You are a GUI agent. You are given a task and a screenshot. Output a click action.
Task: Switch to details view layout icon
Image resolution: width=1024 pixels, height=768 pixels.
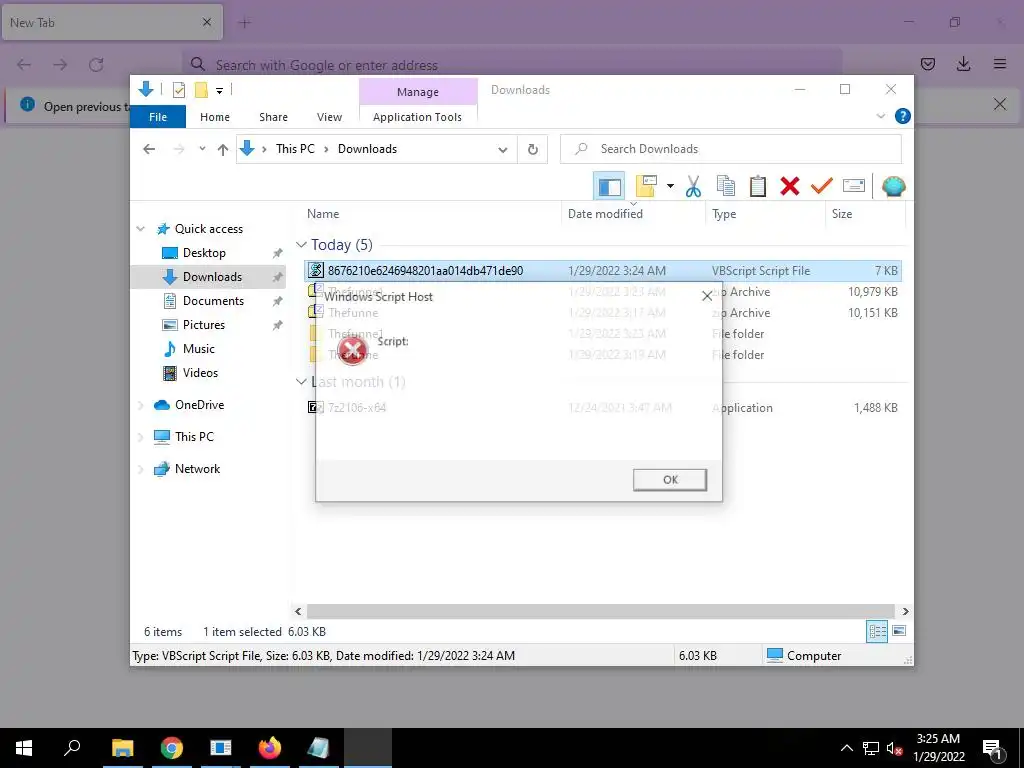877,632
